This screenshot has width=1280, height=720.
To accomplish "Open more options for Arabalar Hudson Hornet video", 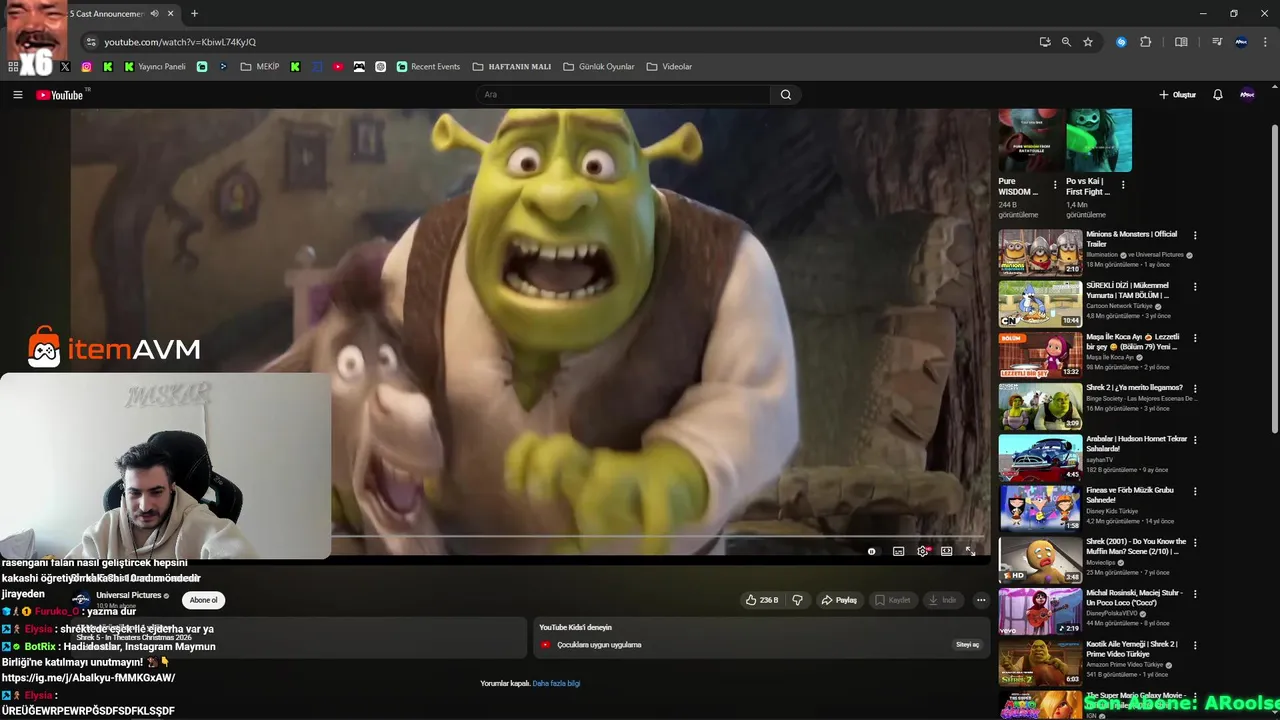I will click(x=1195, y=440).
